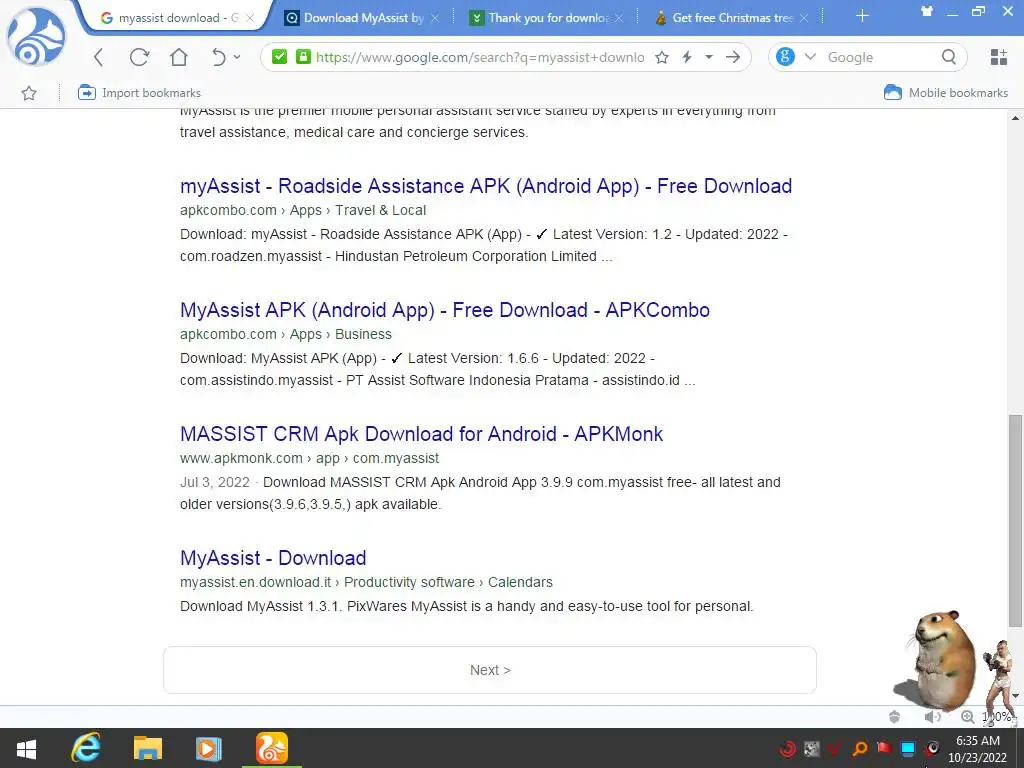Open the media player taskbar icon

pyautogui.click(x=209, y=748)
